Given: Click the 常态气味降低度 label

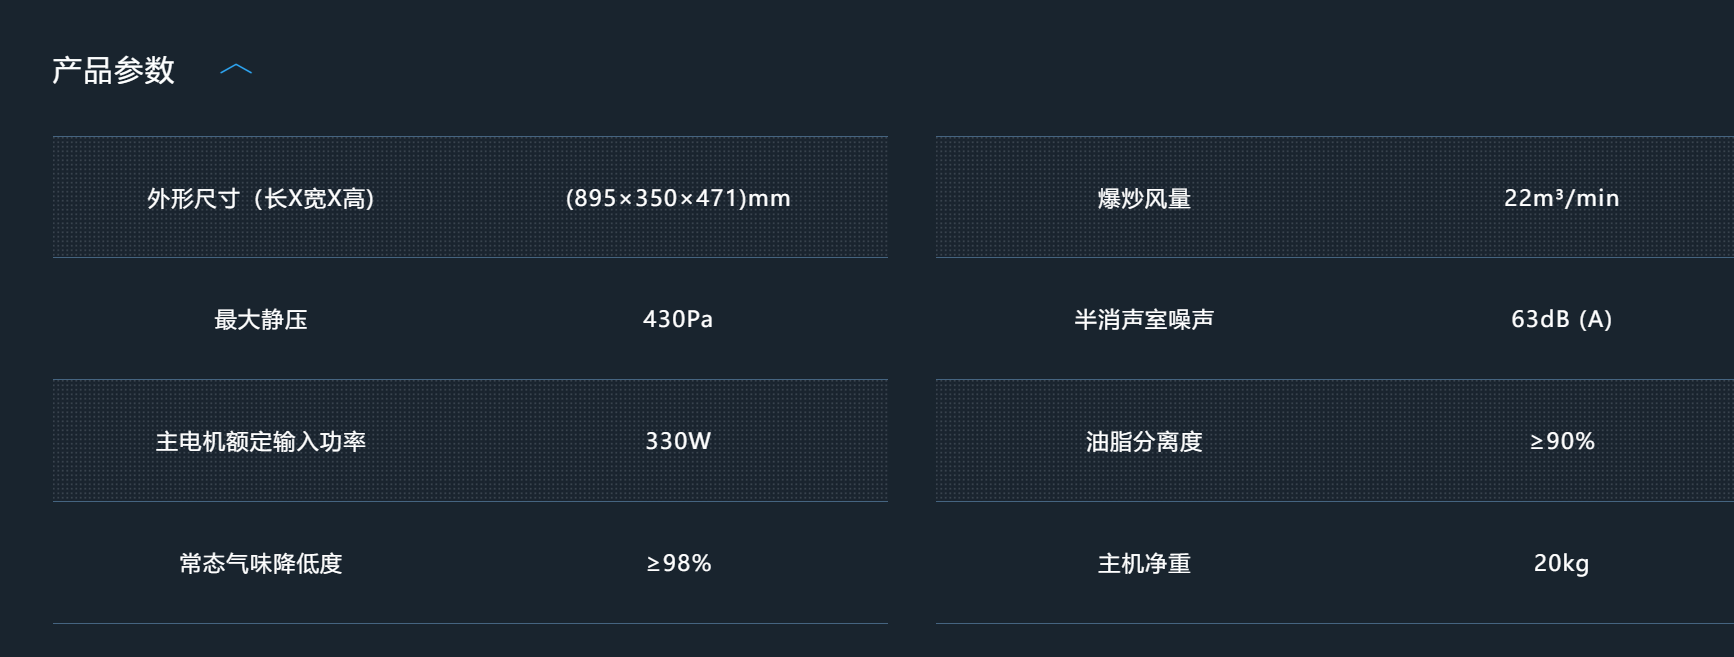Looking at the screenshot, I should 260,564.
